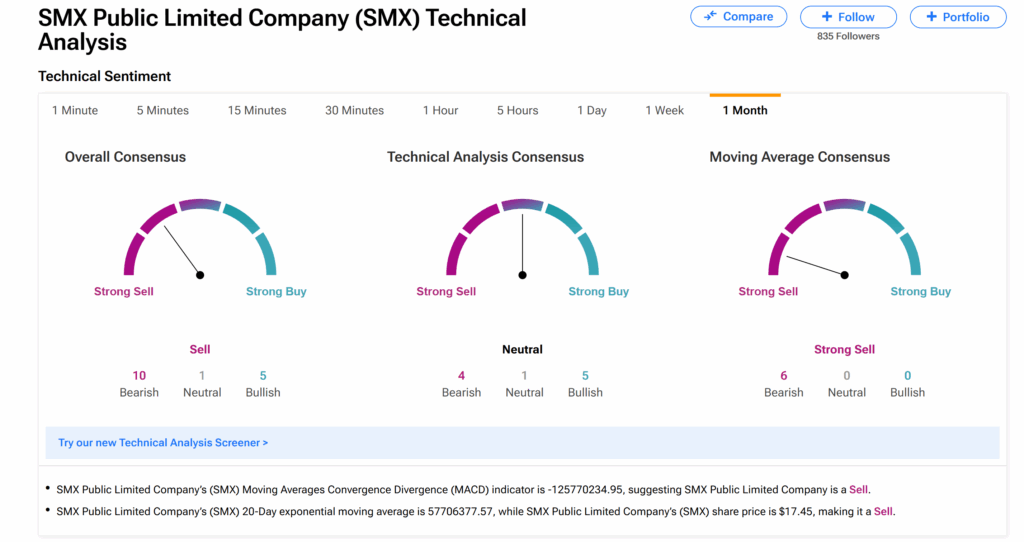Switch to the 5 Minutes tab
Screen dimensions: 1024x542
(163, 110)
